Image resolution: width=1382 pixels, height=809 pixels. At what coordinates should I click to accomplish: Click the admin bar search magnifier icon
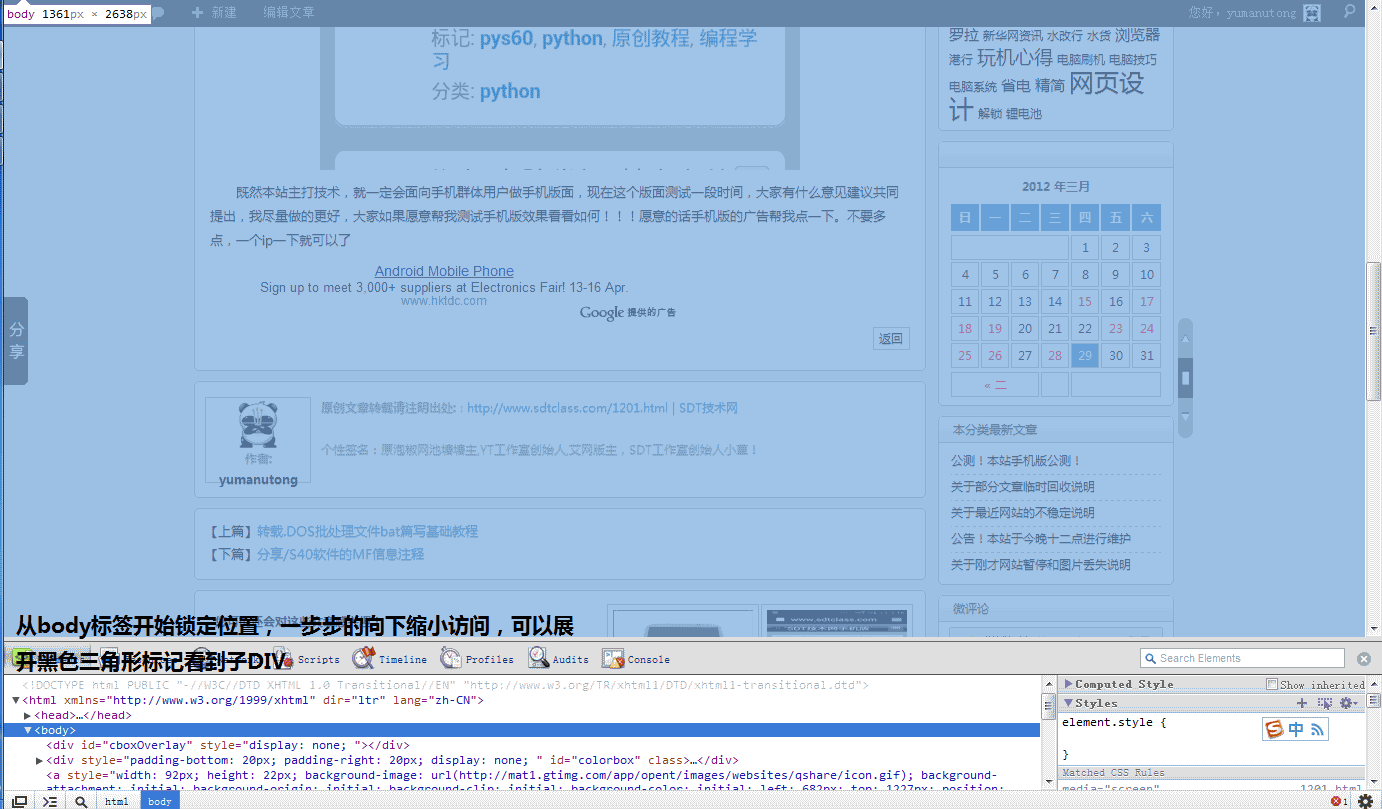click(x=1349, y=12)
